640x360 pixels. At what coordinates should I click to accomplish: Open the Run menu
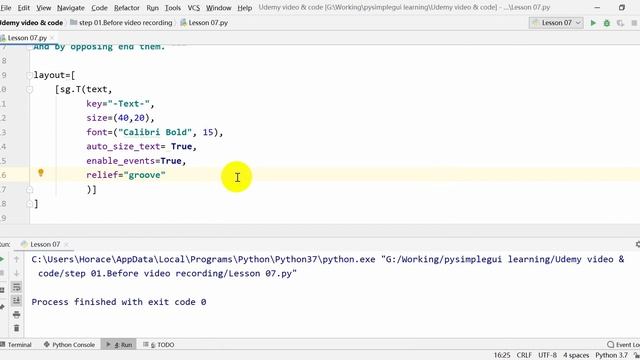[x=152, y=8]
